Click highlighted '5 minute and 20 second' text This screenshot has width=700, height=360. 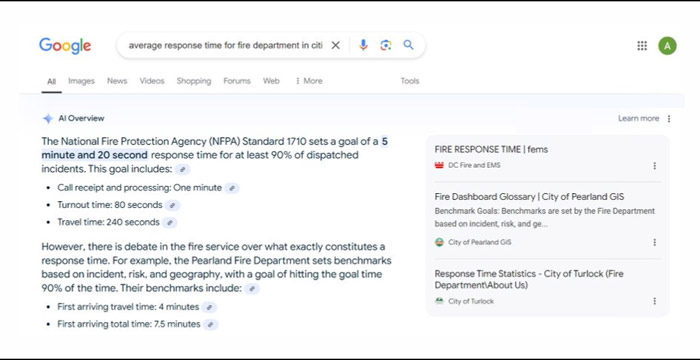coord(214,148)
